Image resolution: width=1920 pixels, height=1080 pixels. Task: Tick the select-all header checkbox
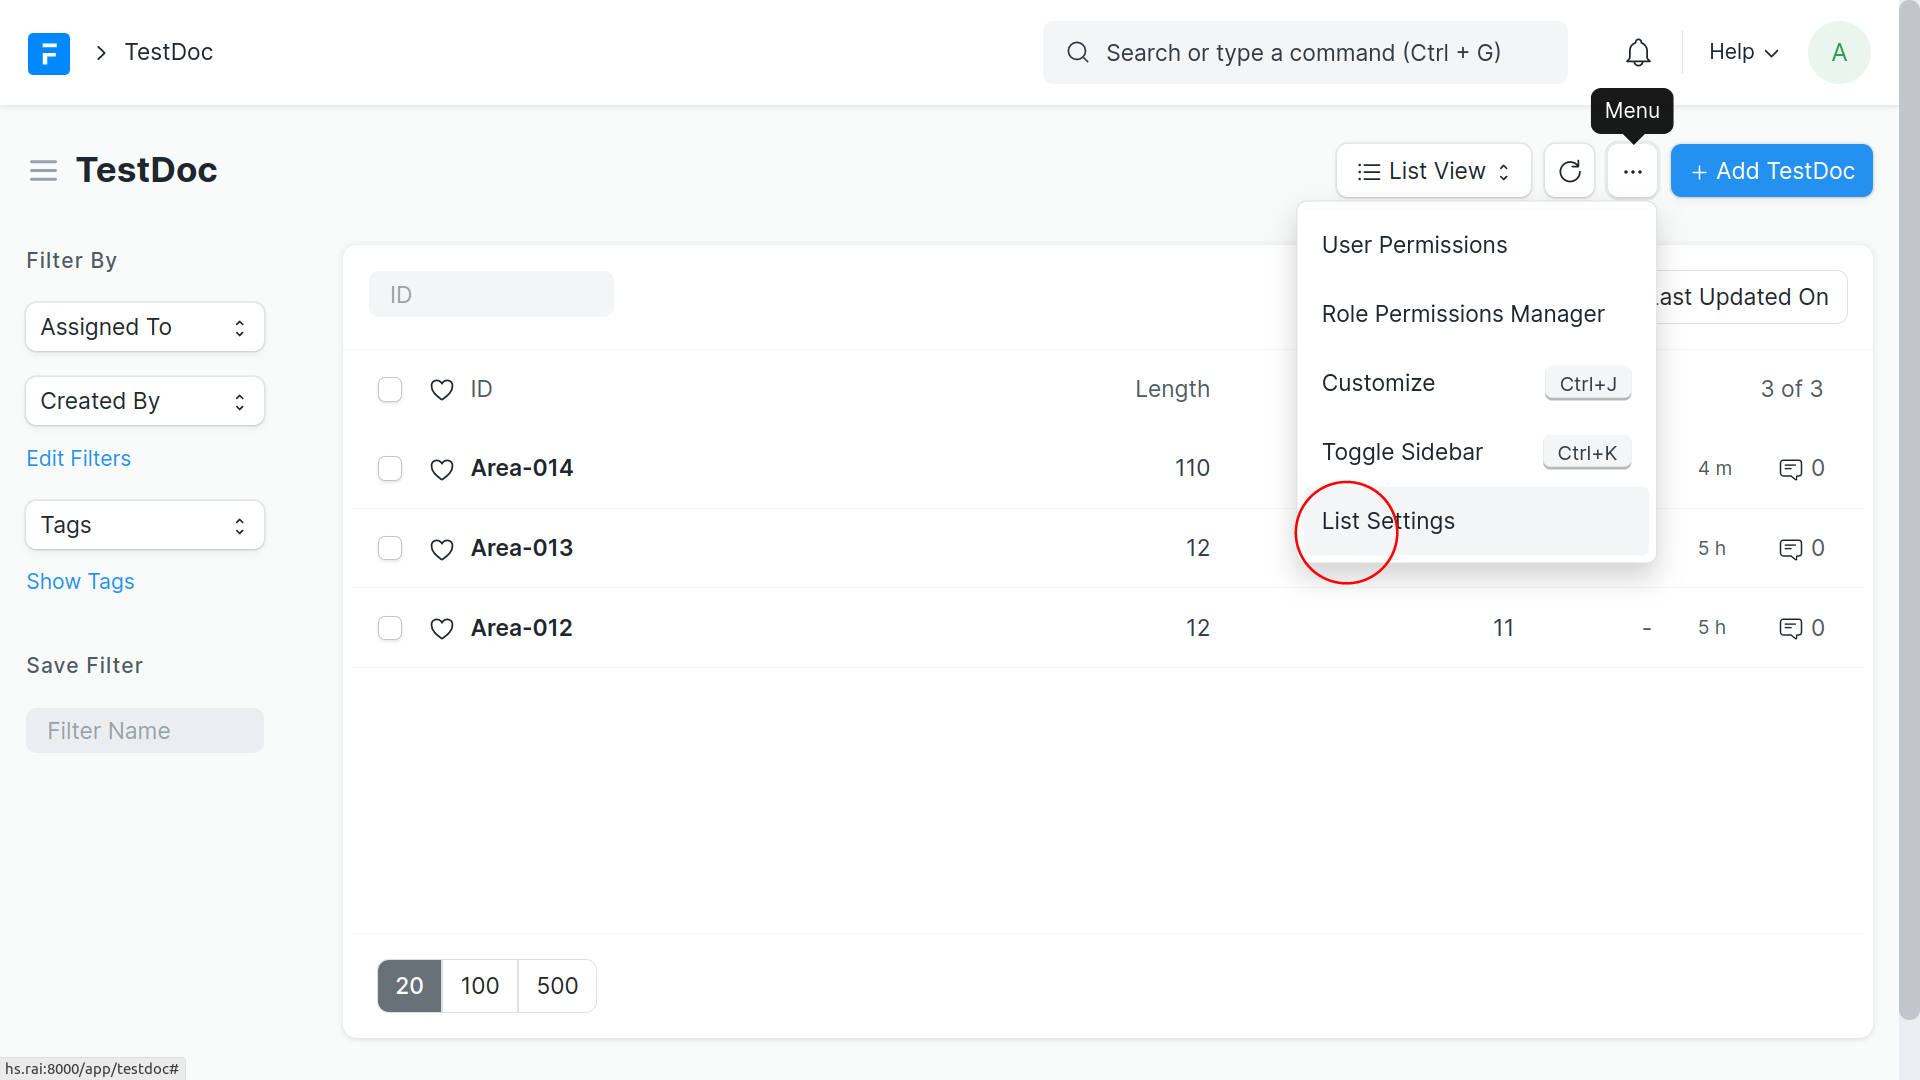pyautogui.click(x=390, y=389)
